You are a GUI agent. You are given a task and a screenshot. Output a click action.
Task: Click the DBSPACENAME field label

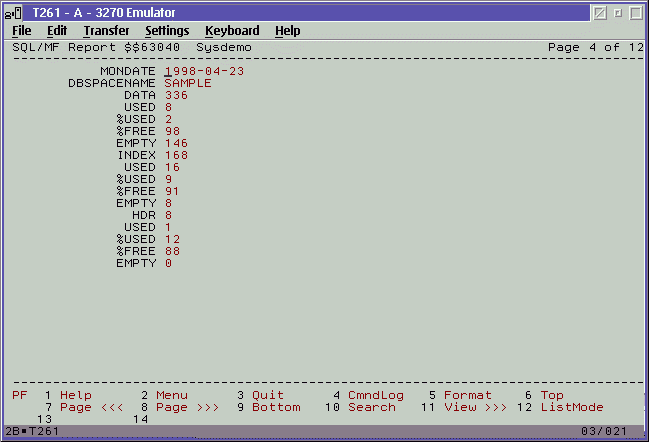(x=112, y=83)
